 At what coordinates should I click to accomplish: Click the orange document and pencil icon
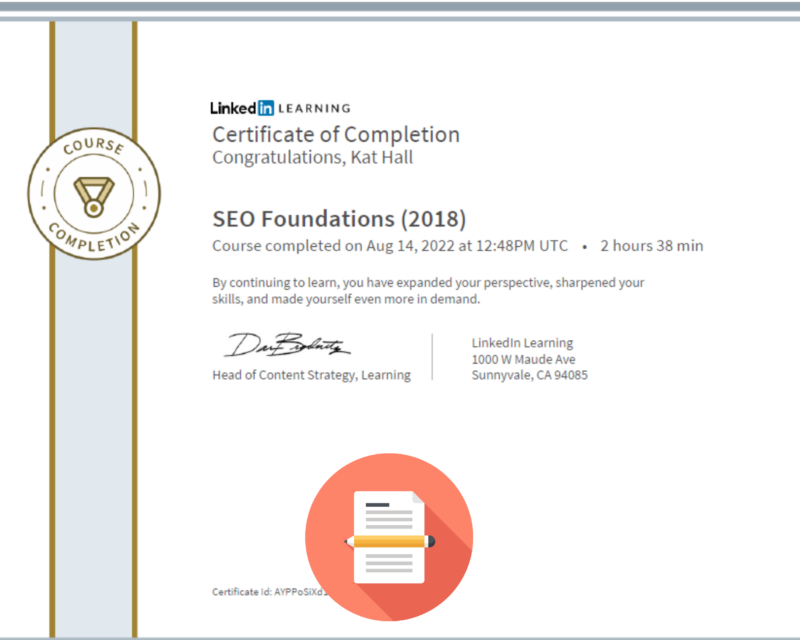pos(389,537)
